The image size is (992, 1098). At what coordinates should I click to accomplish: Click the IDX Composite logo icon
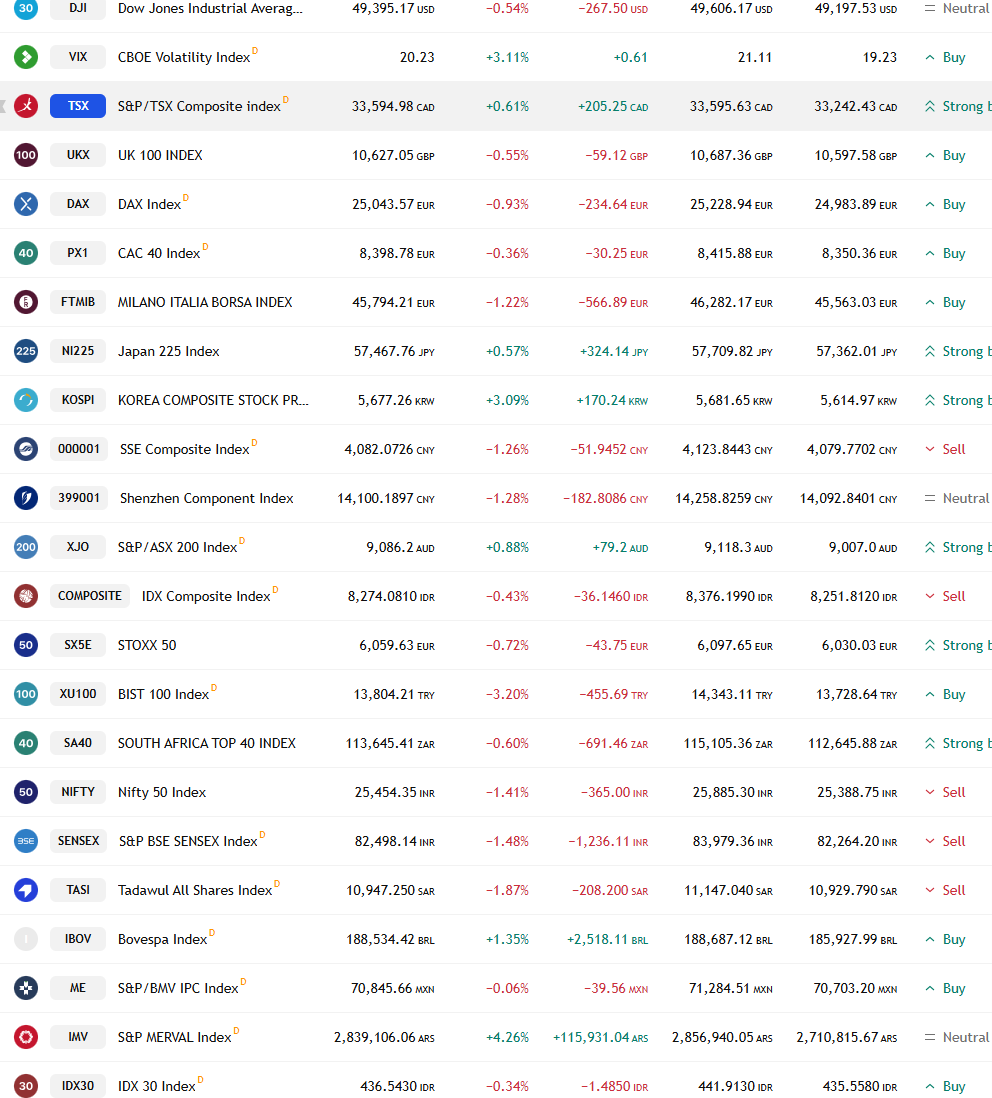(26, 597)
